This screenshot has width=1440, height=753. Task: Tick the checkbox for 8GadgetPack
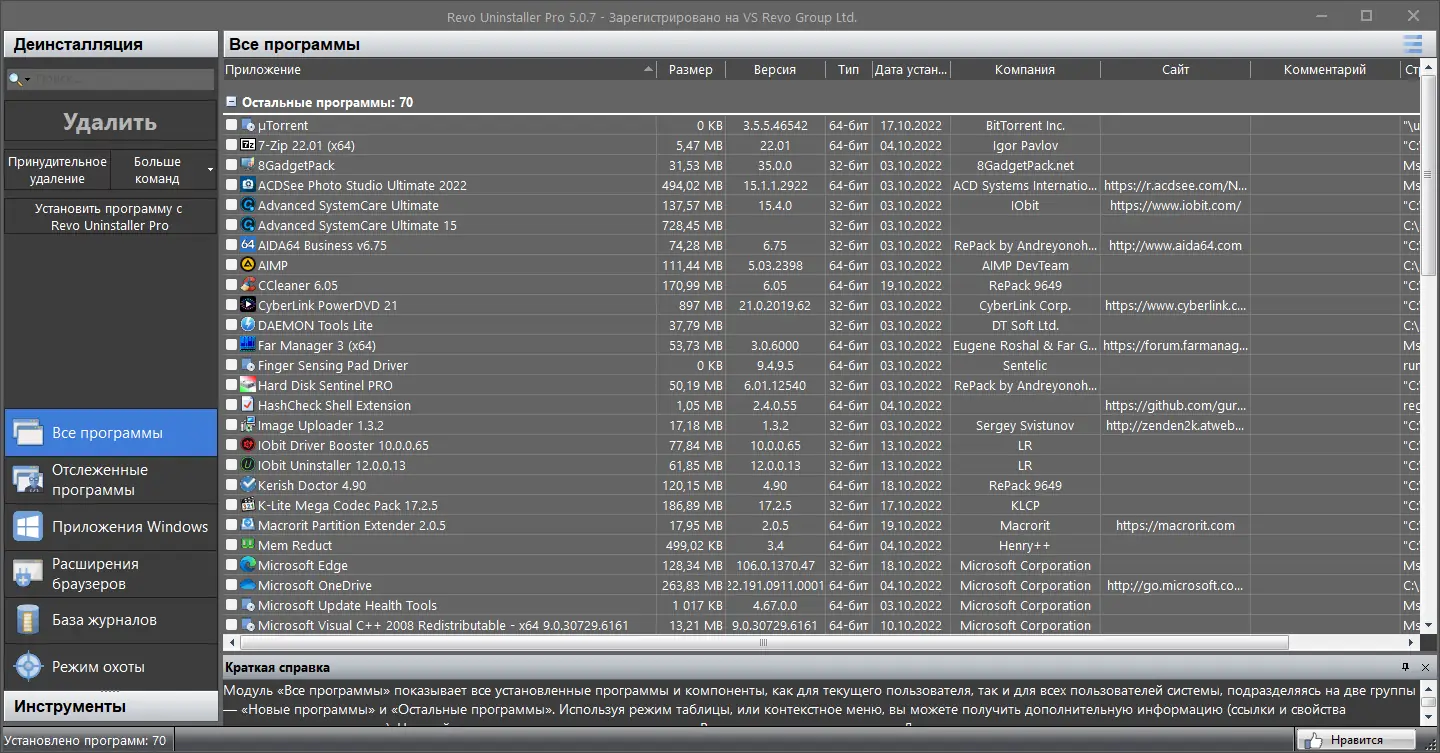(232, 165)
